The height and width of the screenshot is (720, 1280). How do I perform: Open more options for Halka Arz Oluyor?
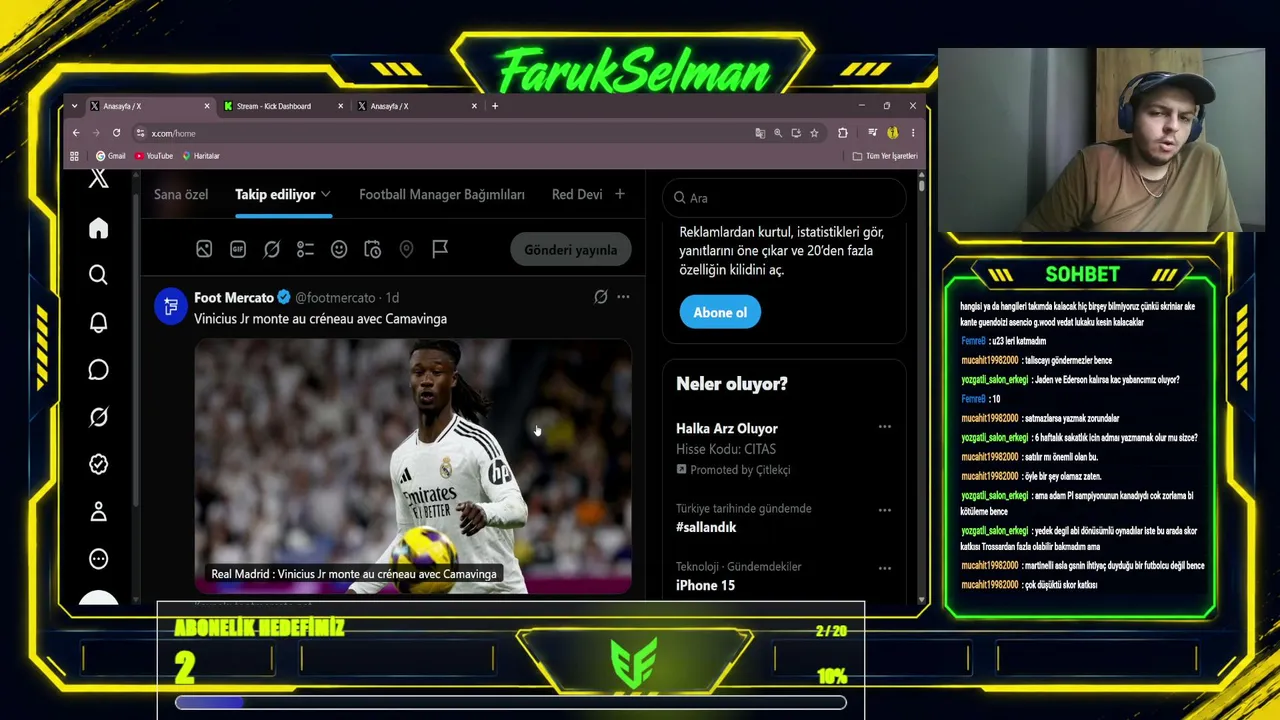click(884, 427)
